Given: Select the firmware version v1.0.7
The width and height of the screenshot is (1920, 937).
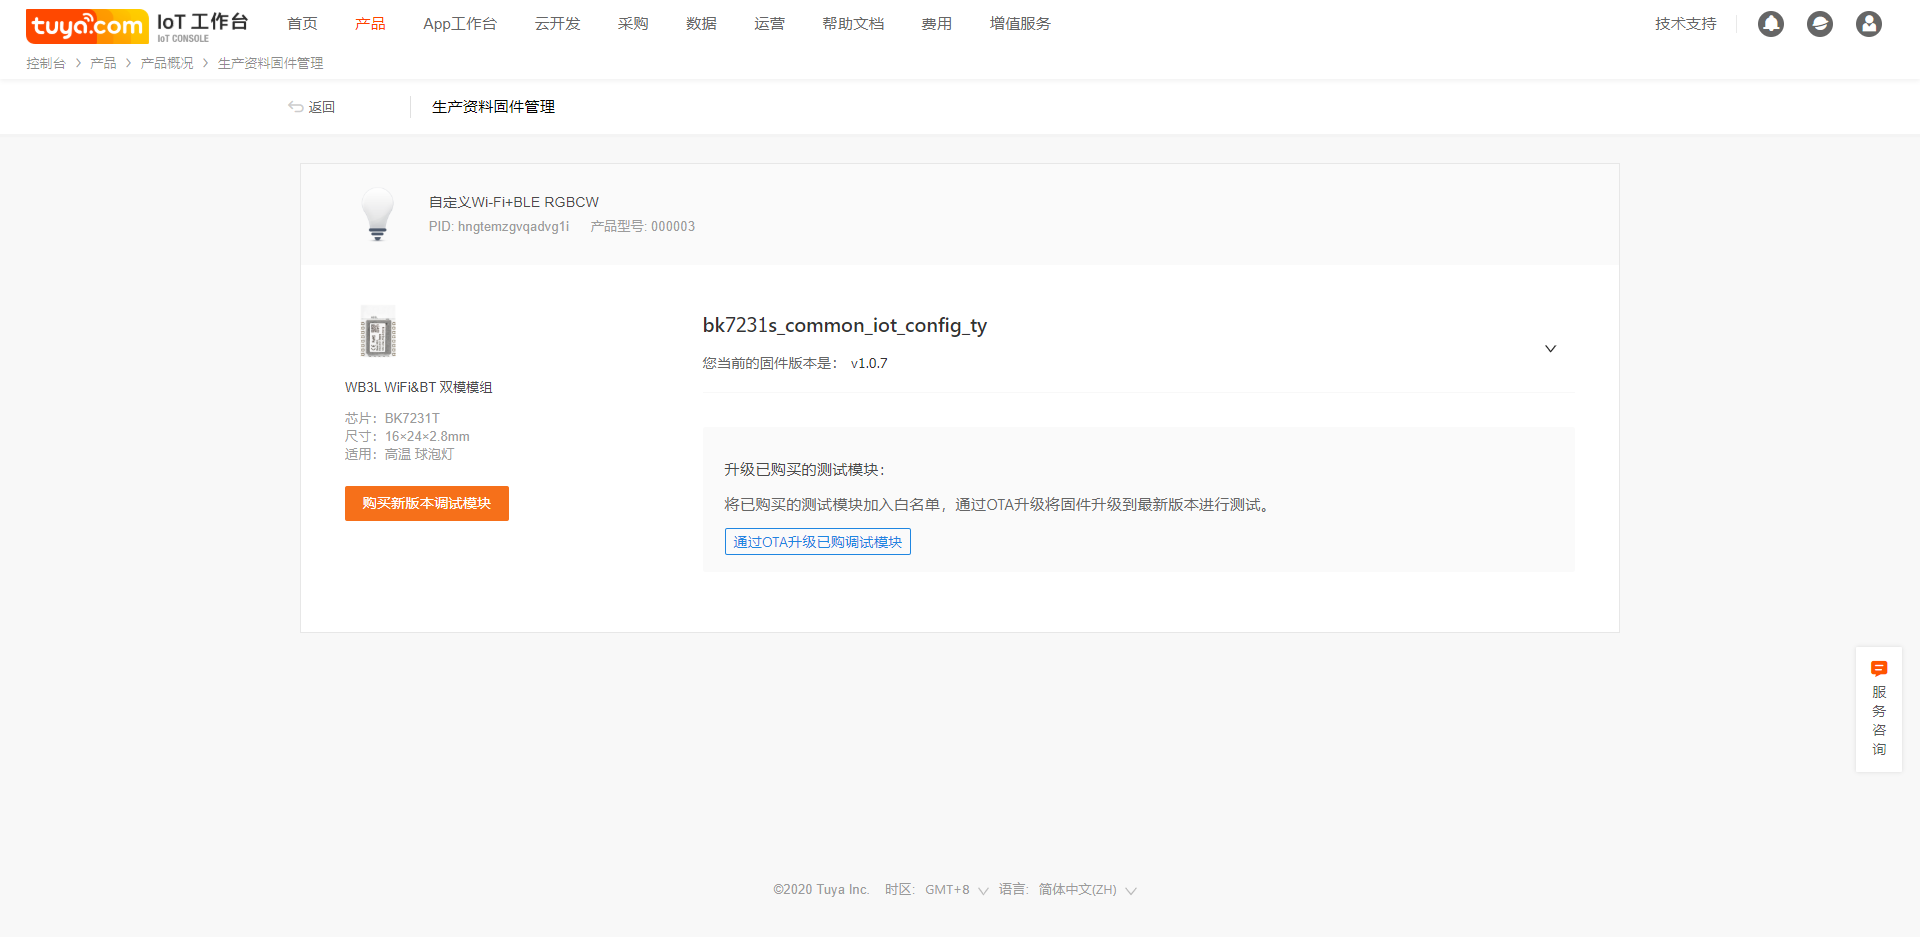Looking at the screenshot, I should (869, 364).
